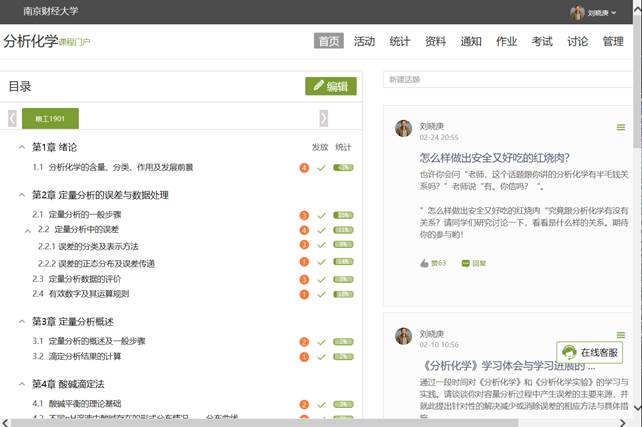Screen dimensions: 642x427
Task: Collapse section 2.2 定量分析中的误差
Action: point(28,230)
